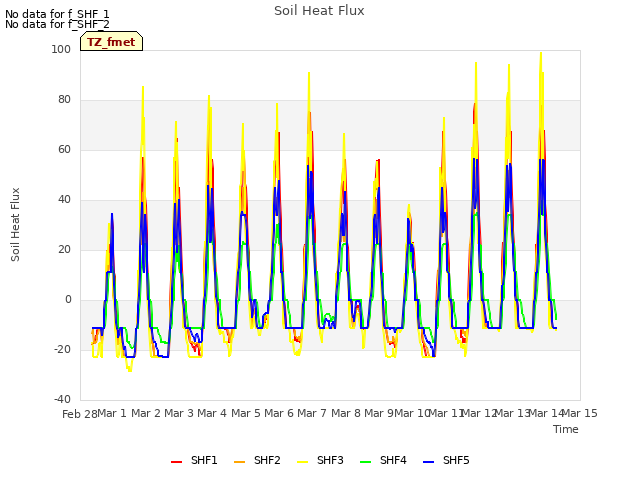Screen dimensions: 640x480
Task: Toggle the SHF2 legend entry
Action: click(257, 460)
